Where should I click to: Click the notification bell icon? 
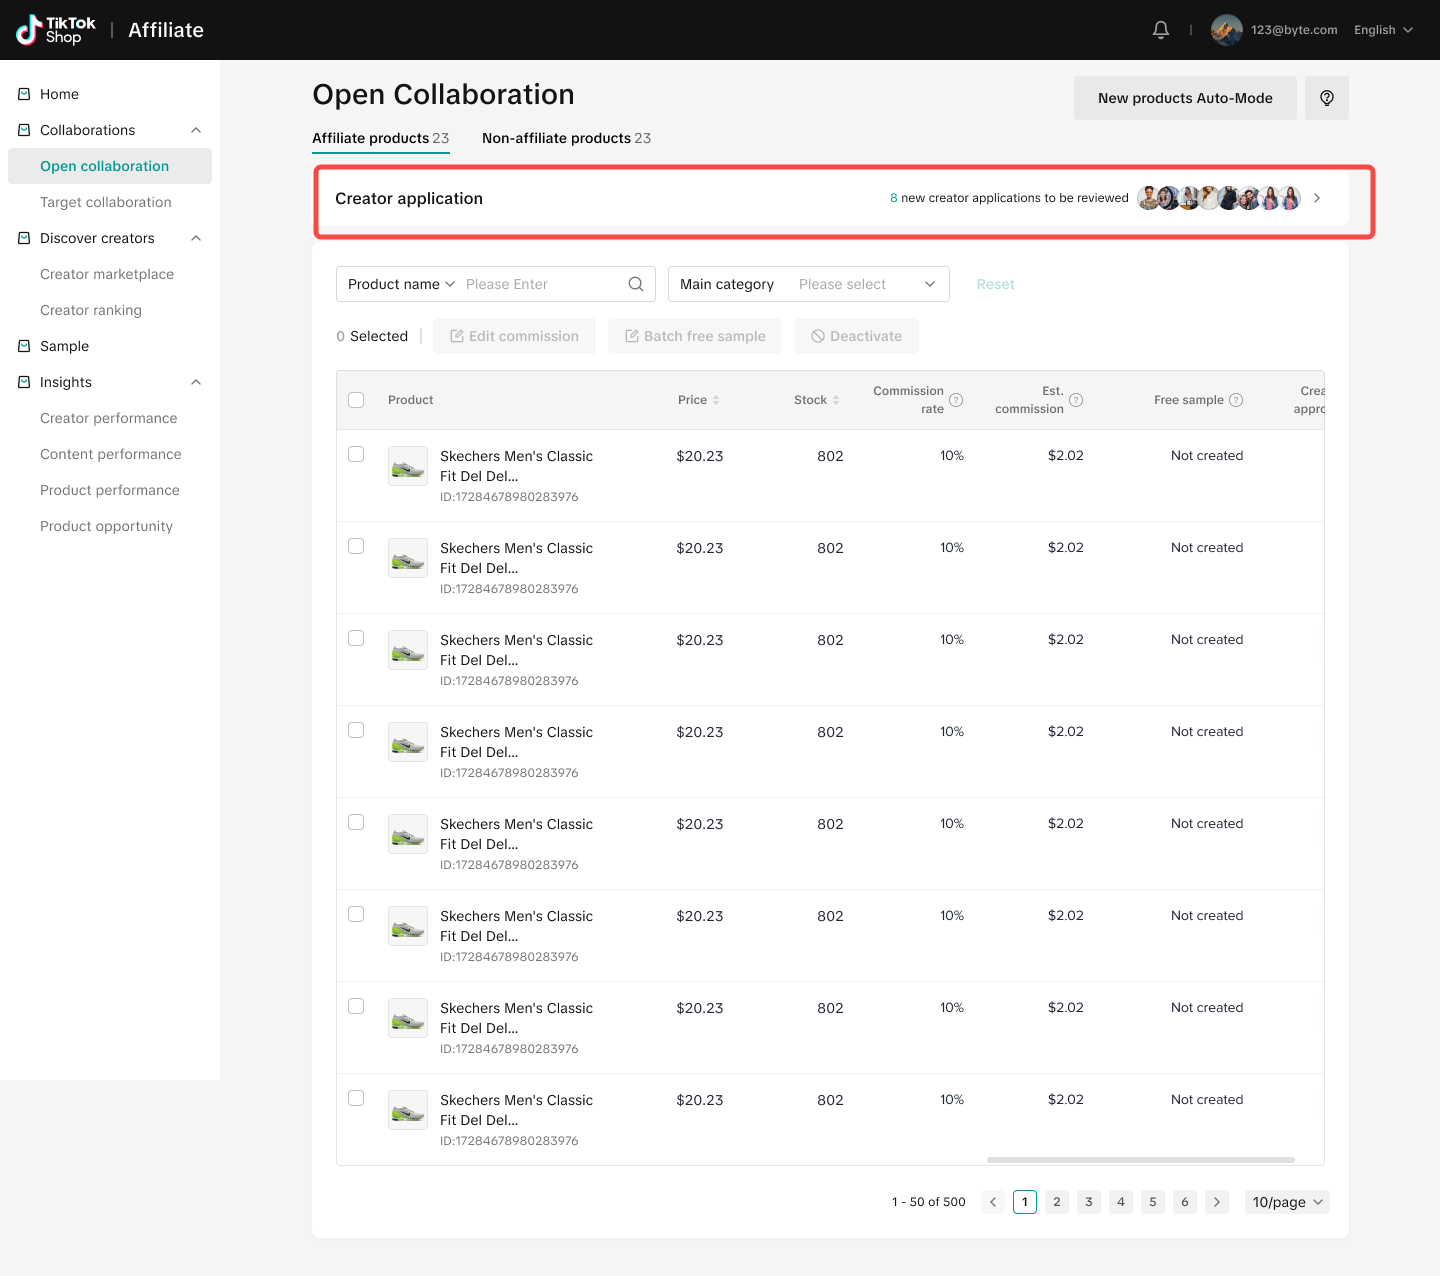1160,30
